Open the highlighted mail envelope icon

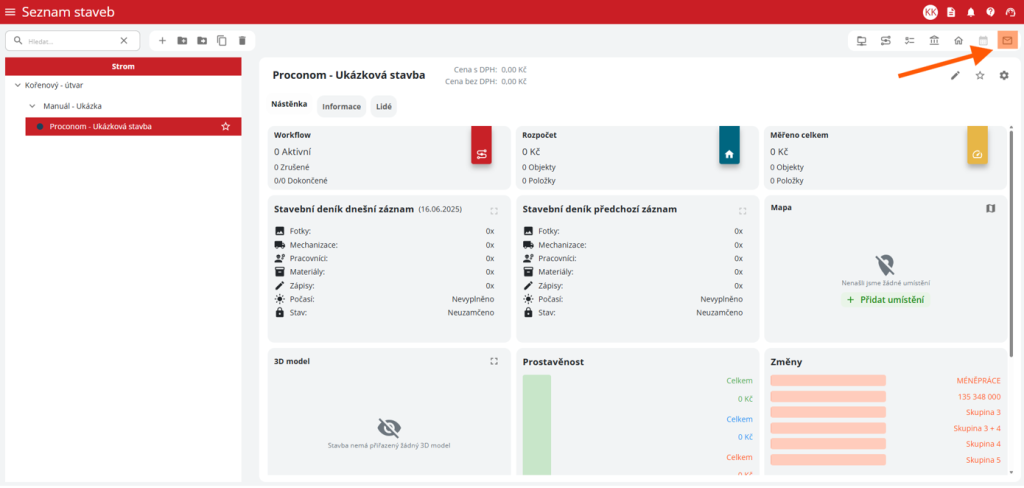coord(1007,40)
